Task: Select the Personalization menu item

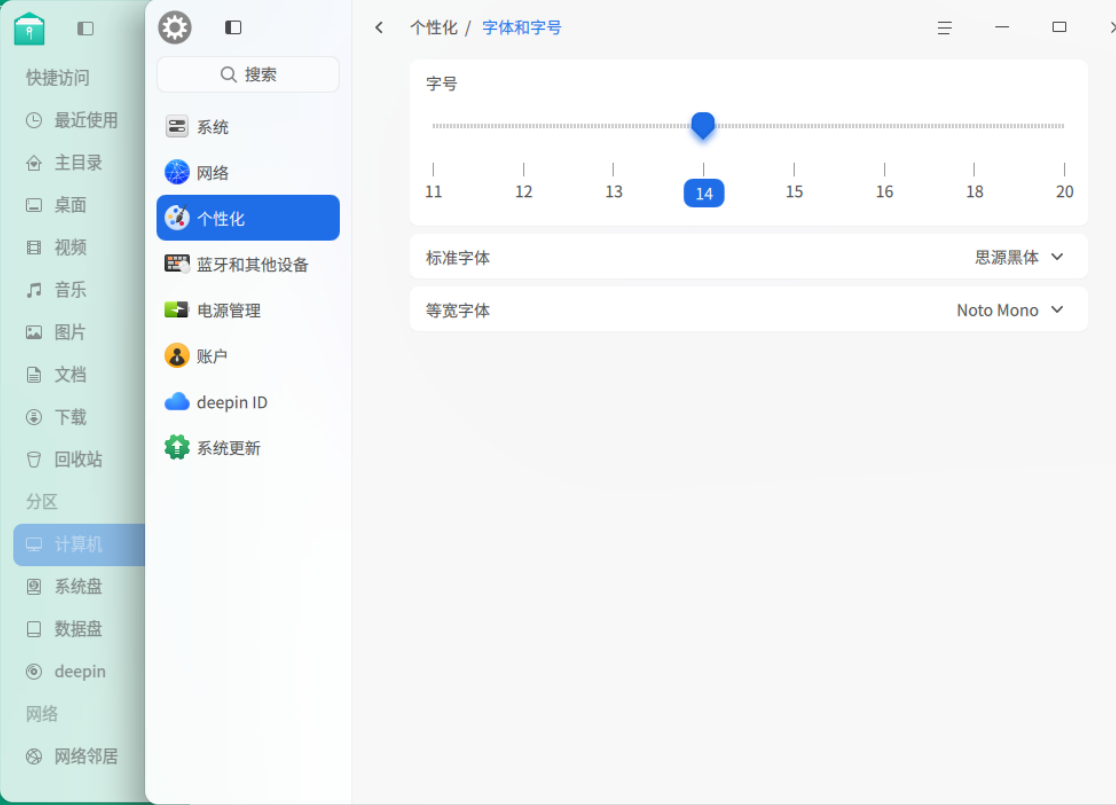Action: [248, 218]
